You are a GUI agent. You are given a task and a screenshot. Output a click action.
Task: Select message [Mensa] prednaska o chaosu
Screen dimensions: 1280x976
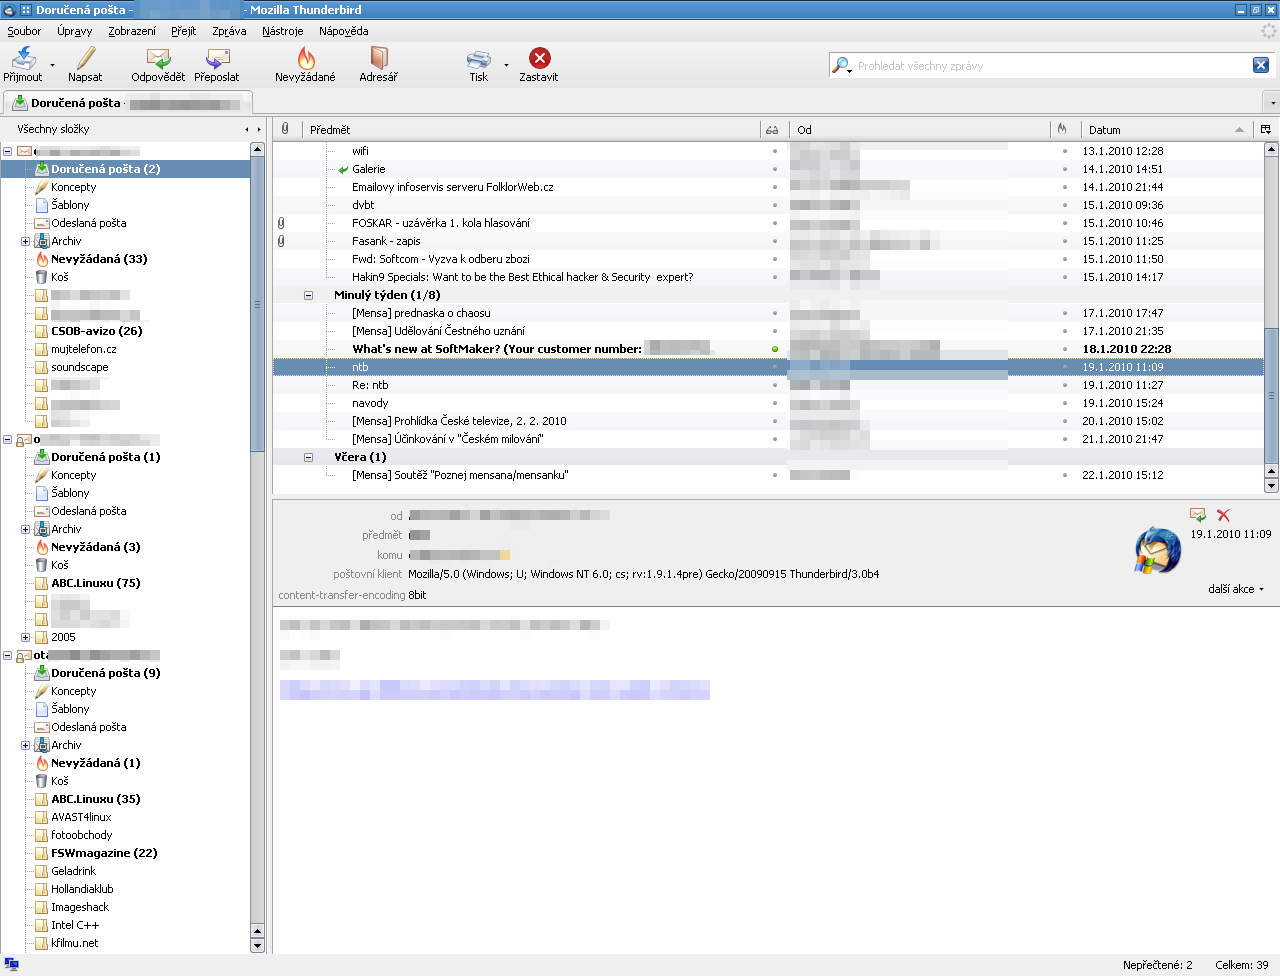tap(421, 313)
